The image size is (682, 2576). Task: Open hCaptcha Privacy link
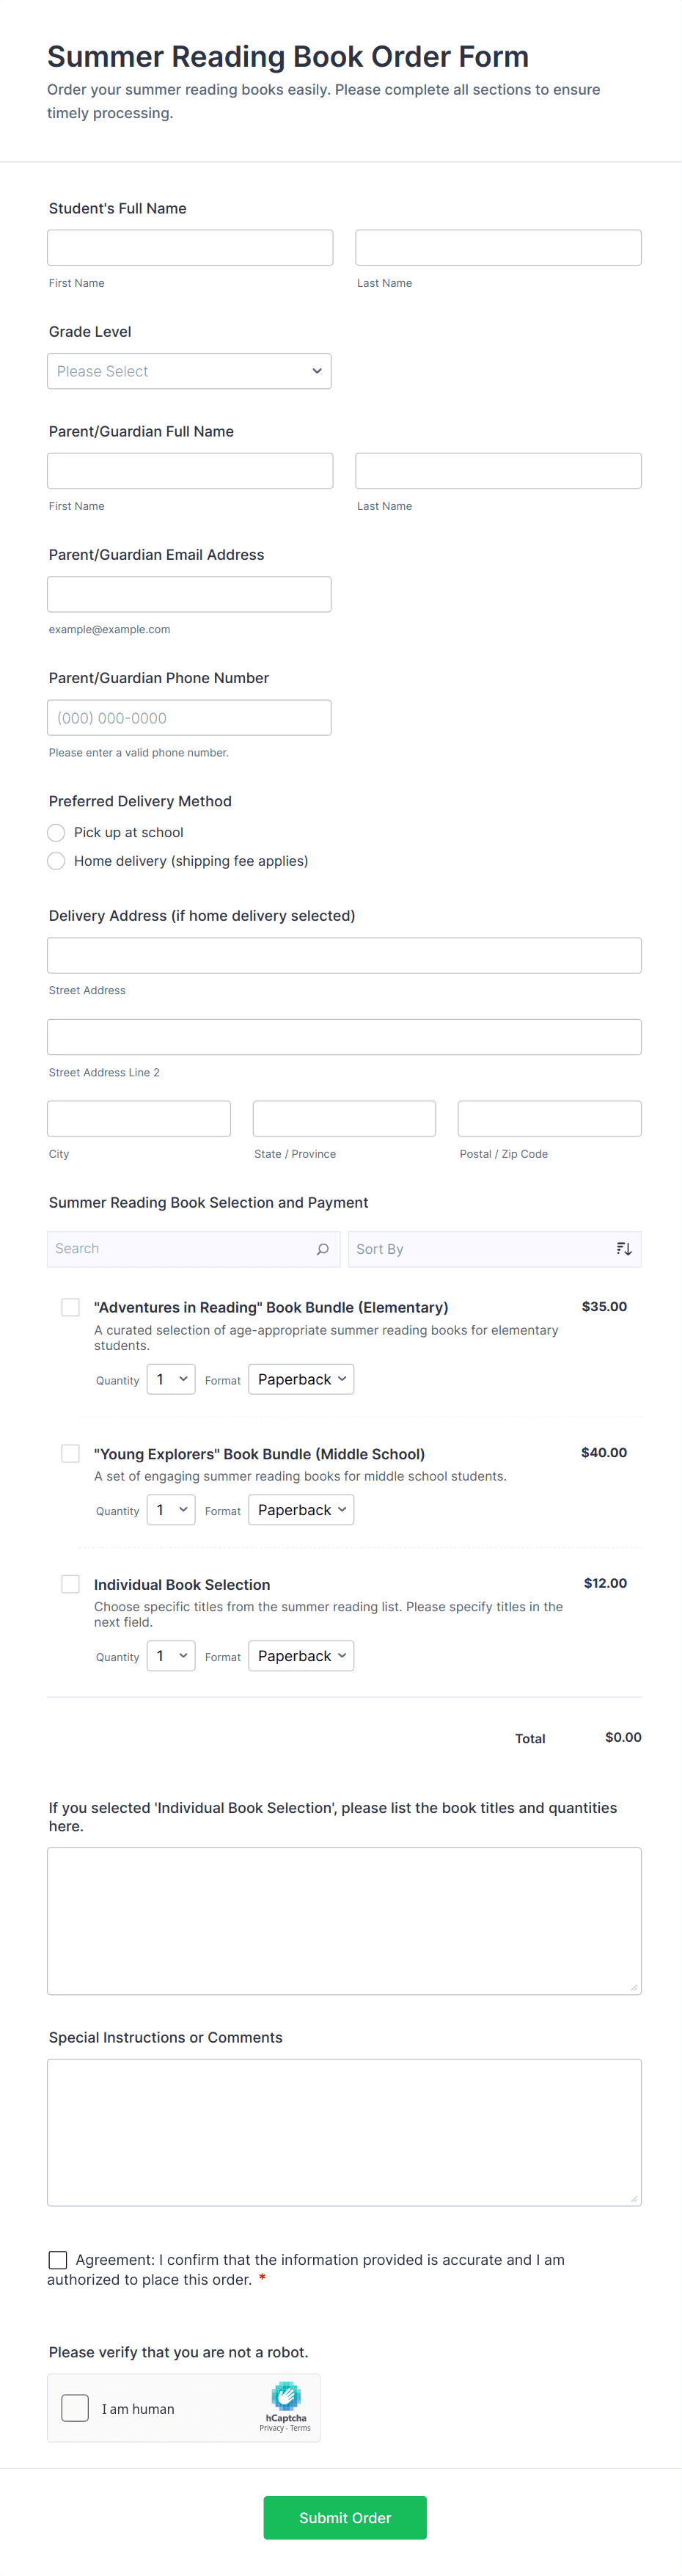pyautogui.click(x=271, y=2428)
